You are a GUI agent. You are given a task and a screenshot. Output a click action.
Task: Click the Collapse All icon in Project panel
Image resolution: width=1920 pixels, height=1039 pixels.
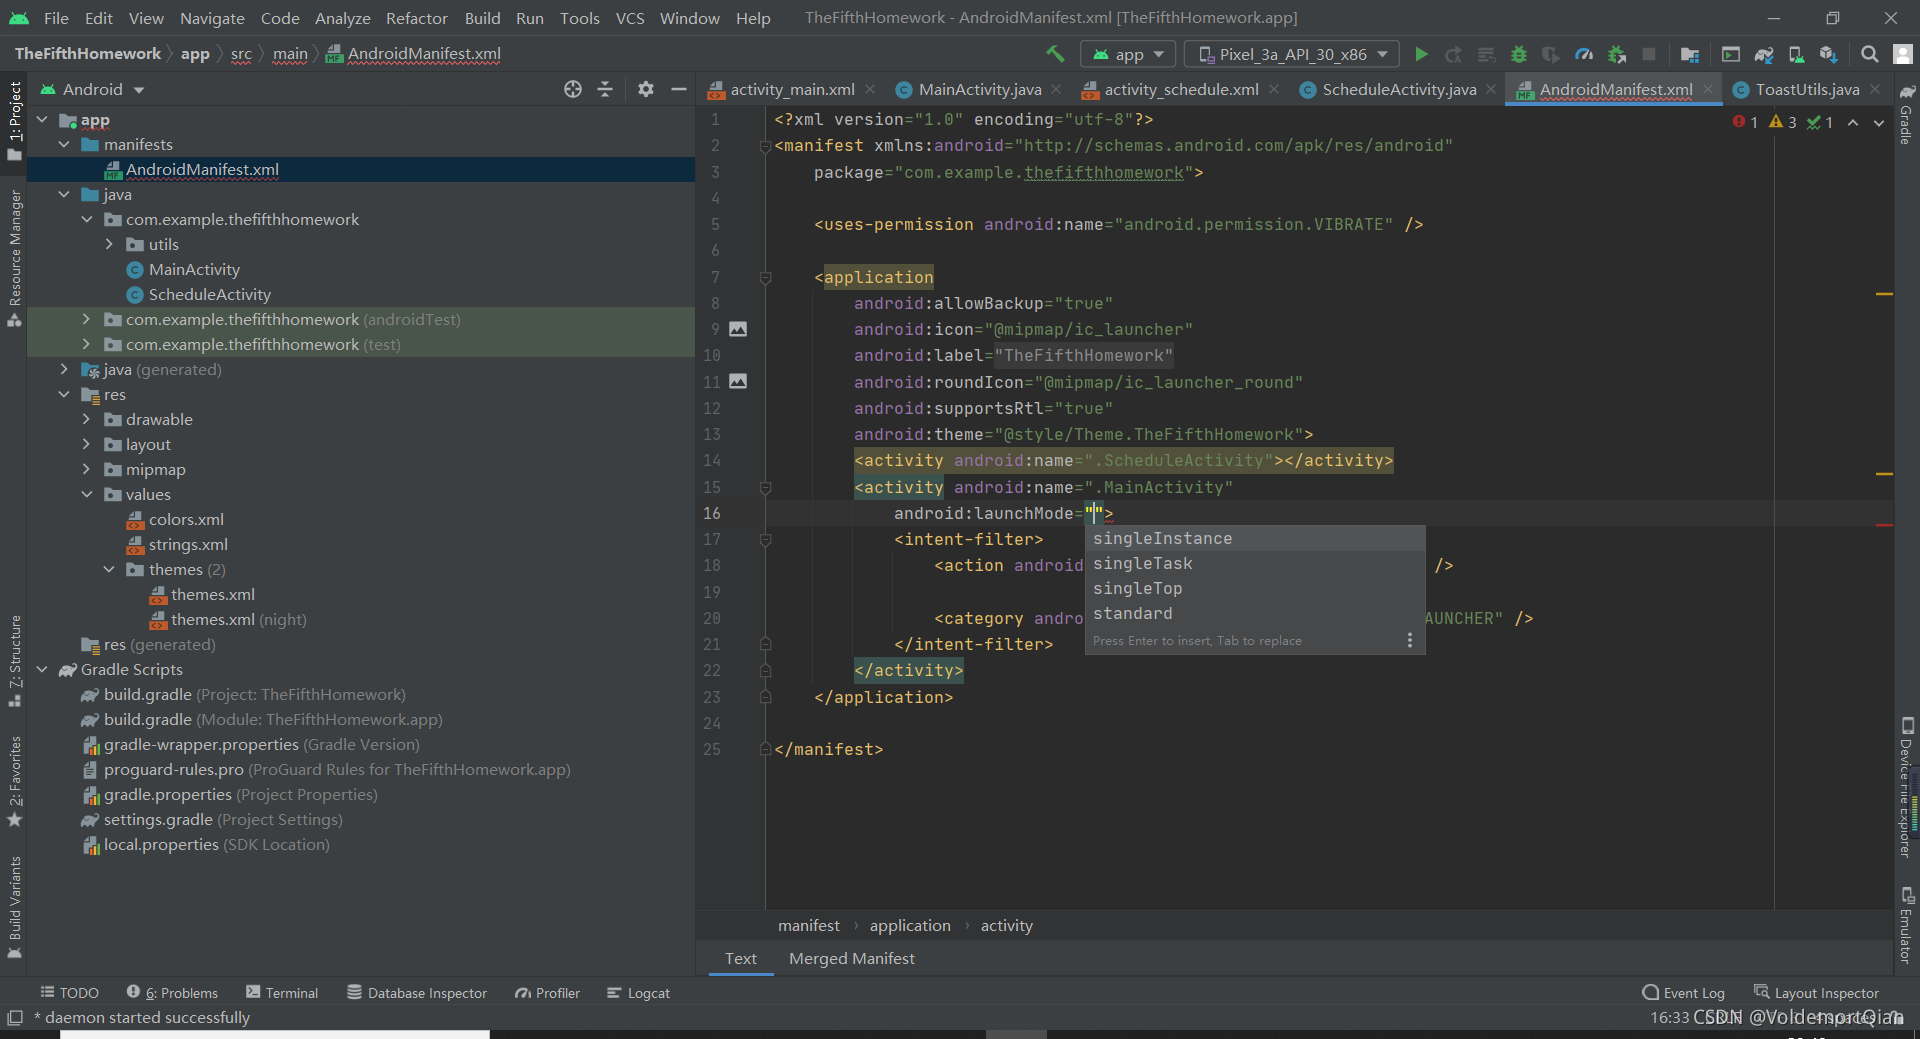click(x=605, y=89)
